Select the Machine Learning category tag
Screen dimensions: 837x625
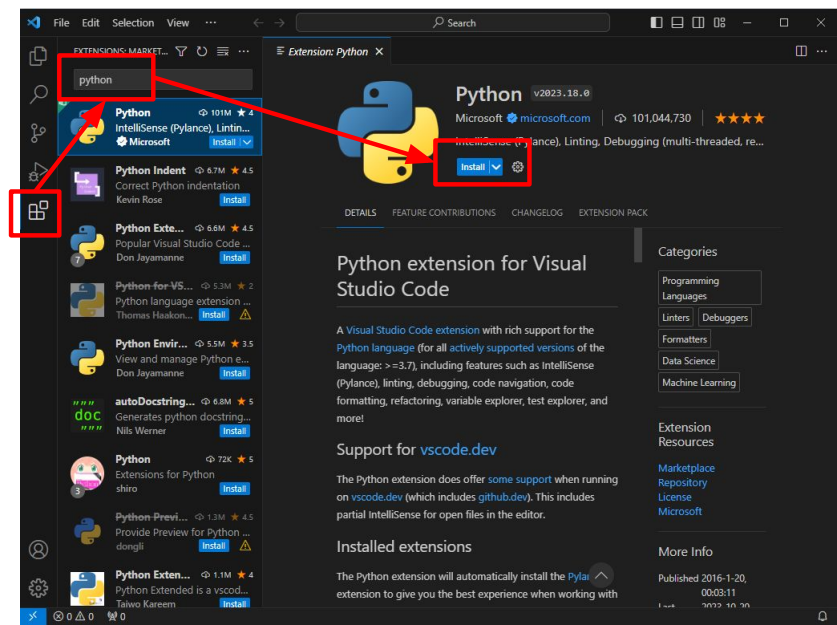[x=699, y=383]
